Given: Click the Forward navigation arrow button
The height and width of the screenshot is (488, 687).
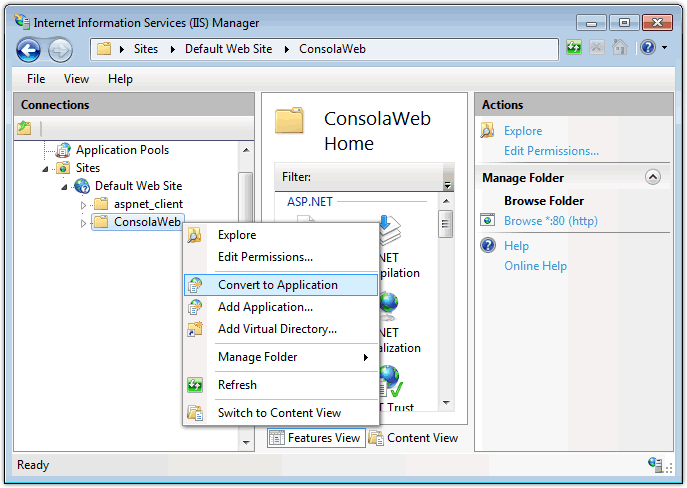Looking at the screenshot, I should 60,50.
